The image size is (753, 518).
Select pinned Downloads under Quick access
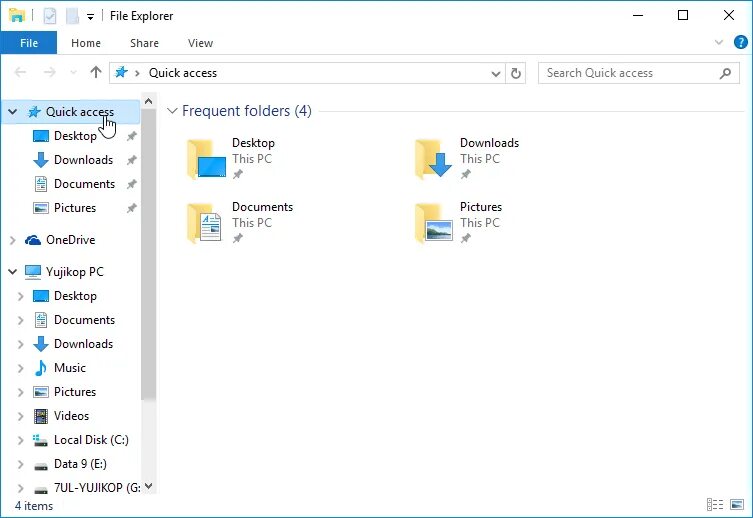[x=84, y=160]
